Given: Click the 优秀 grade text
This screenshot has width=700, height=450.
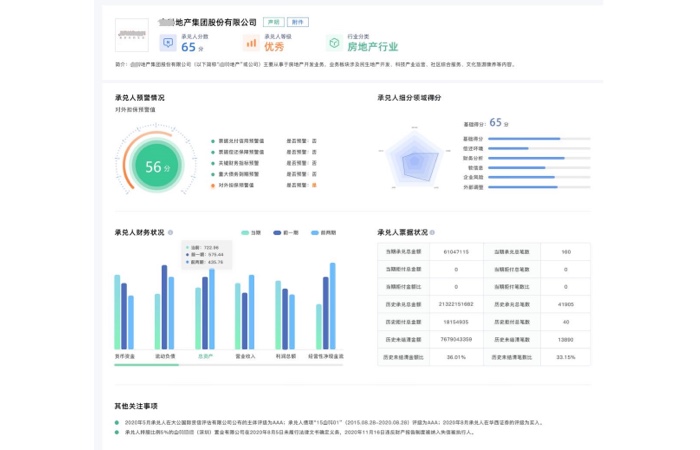Looking at the screenshot, I should pyautogui.click(x=274, y=47).
